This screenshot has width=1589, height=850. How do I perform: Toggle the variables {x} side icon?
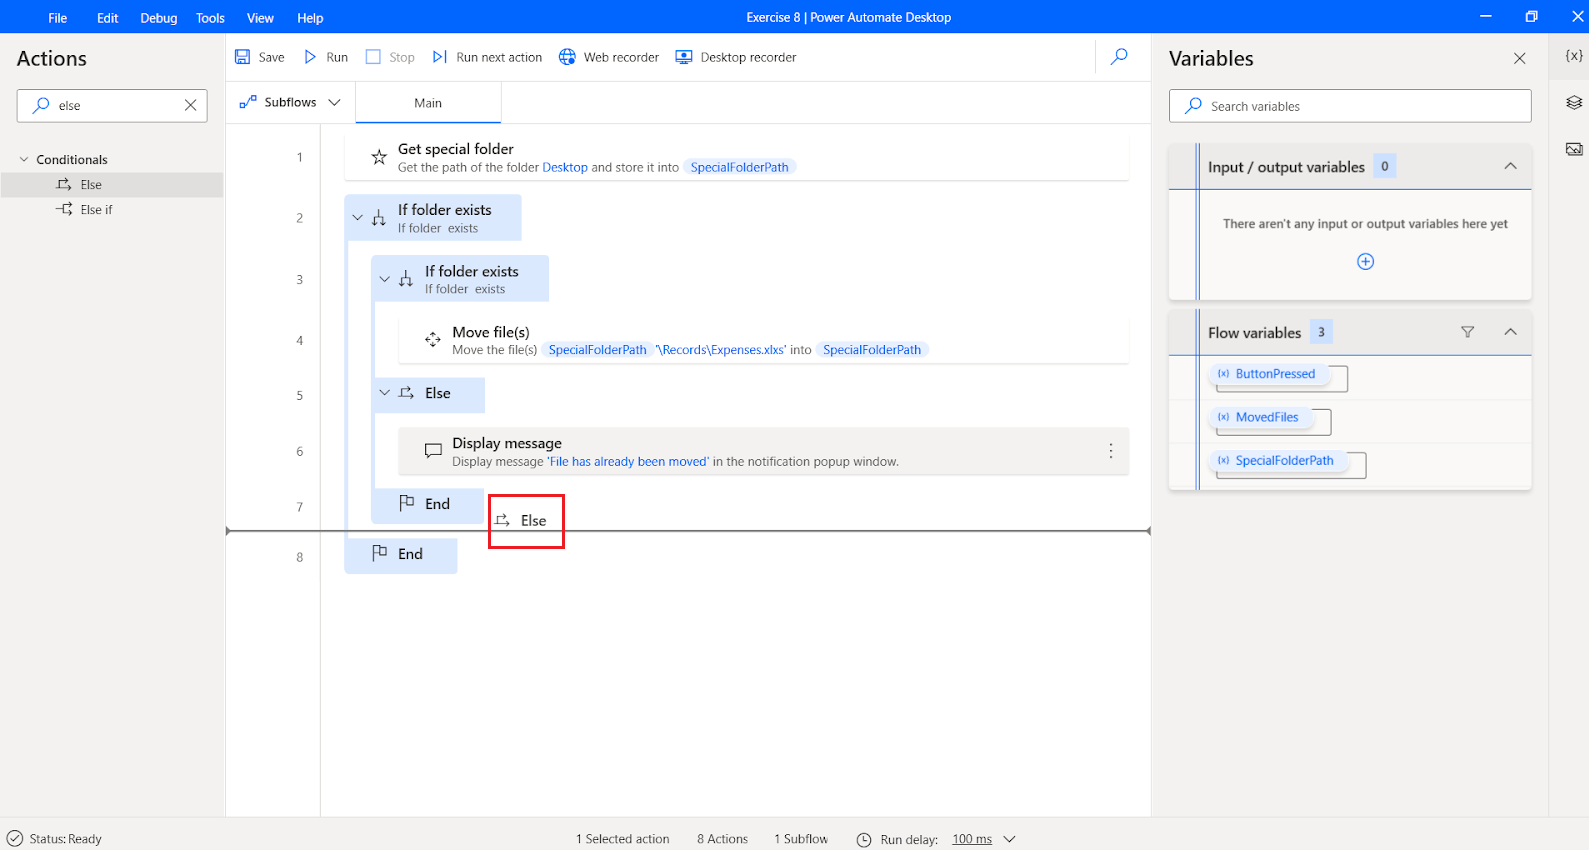1574,56
